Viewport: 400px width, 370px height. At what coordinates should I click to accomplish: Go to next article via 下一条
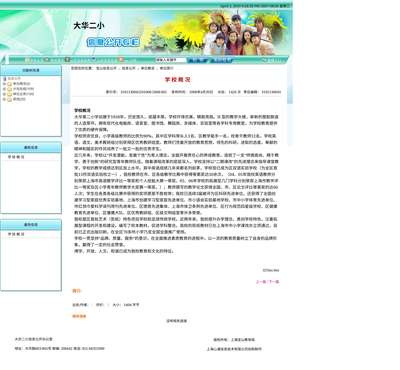[274, 282]
